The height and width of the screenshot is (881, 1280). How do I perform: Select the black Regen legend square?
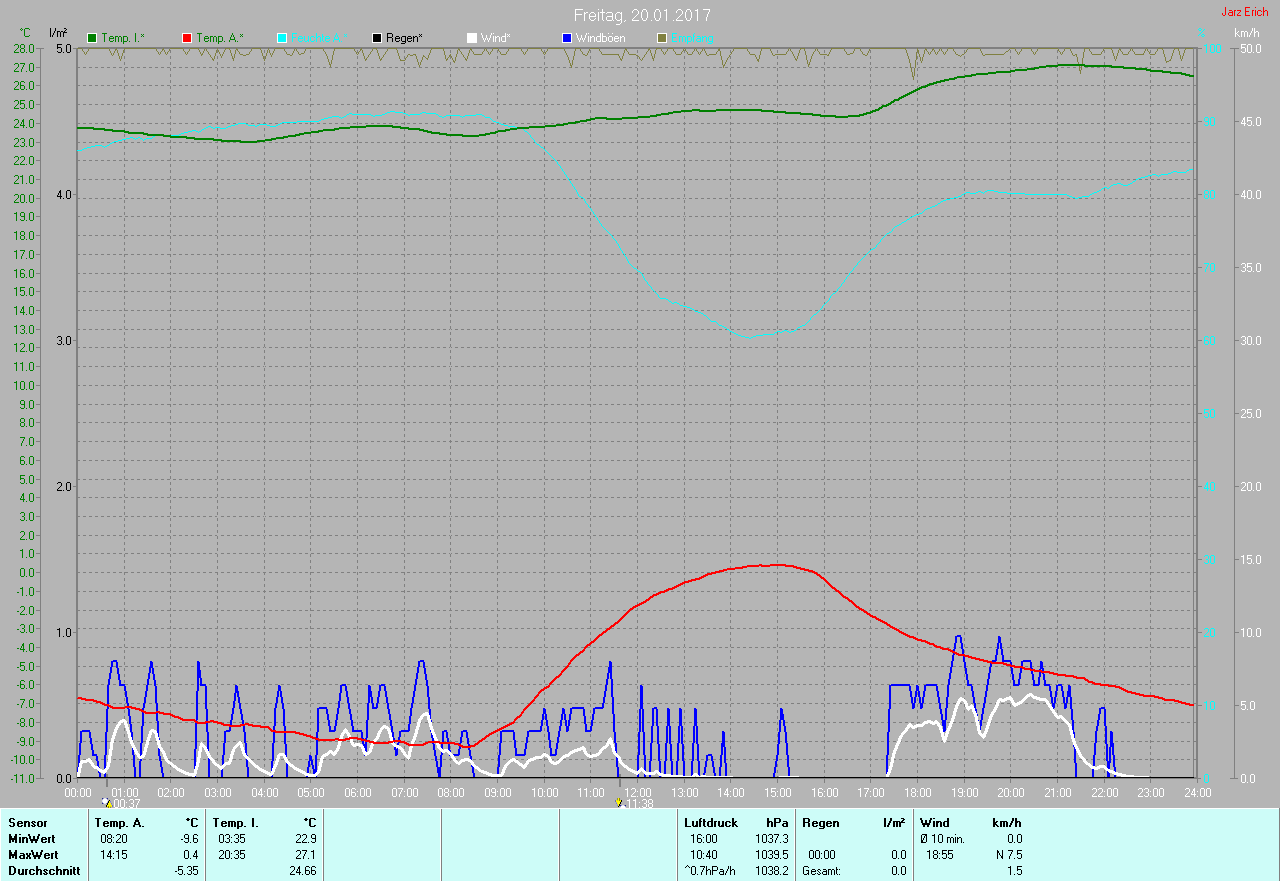click(377, 38)
